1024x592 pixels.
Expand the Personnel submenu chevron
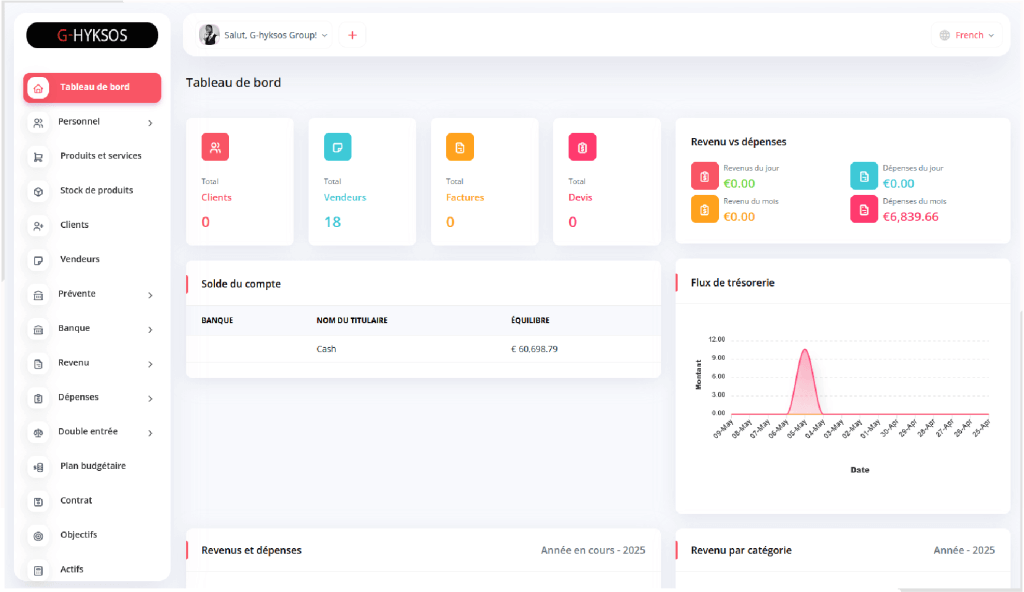click(150, 123)
